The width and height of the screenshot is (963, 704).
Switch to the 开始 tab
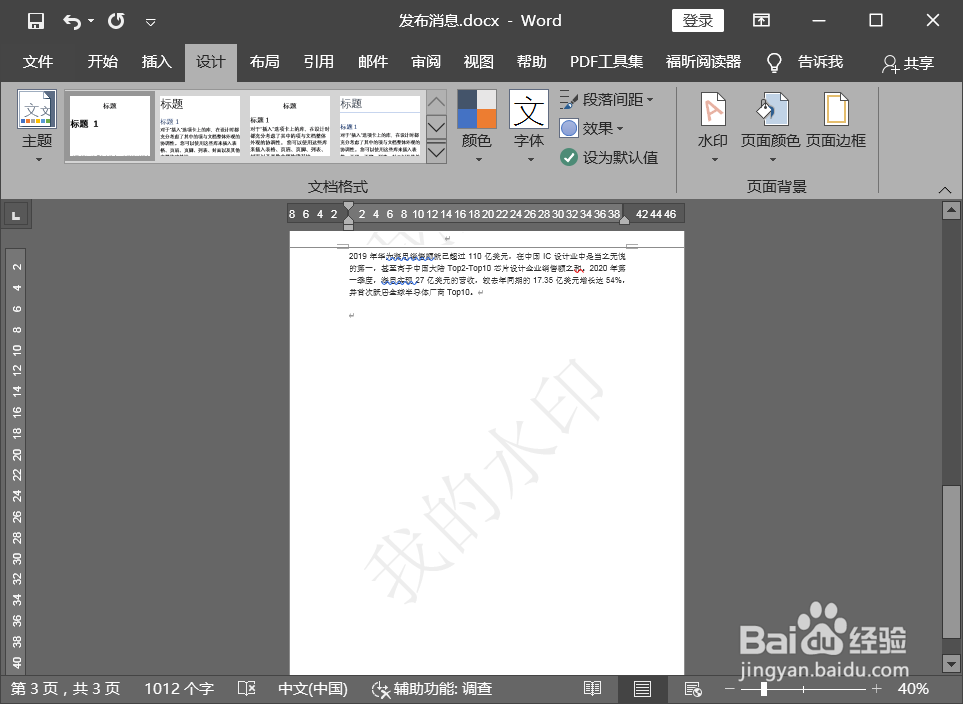click(x=102, y=62)
